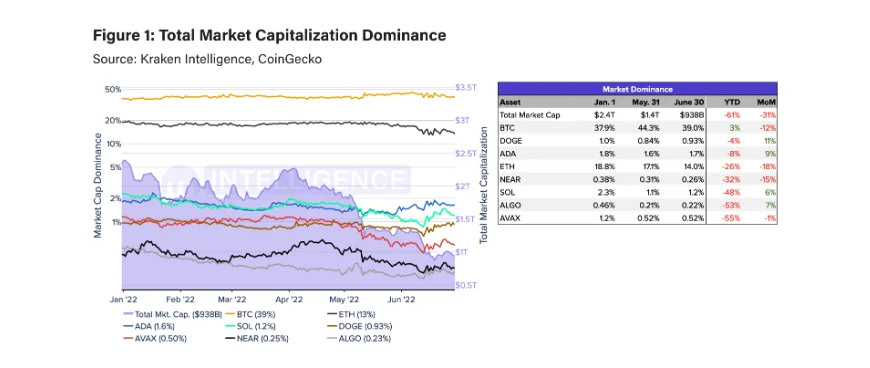The image size is (870, 368).
Task: Select the ETH row in the table
Action: coord(638,167)
